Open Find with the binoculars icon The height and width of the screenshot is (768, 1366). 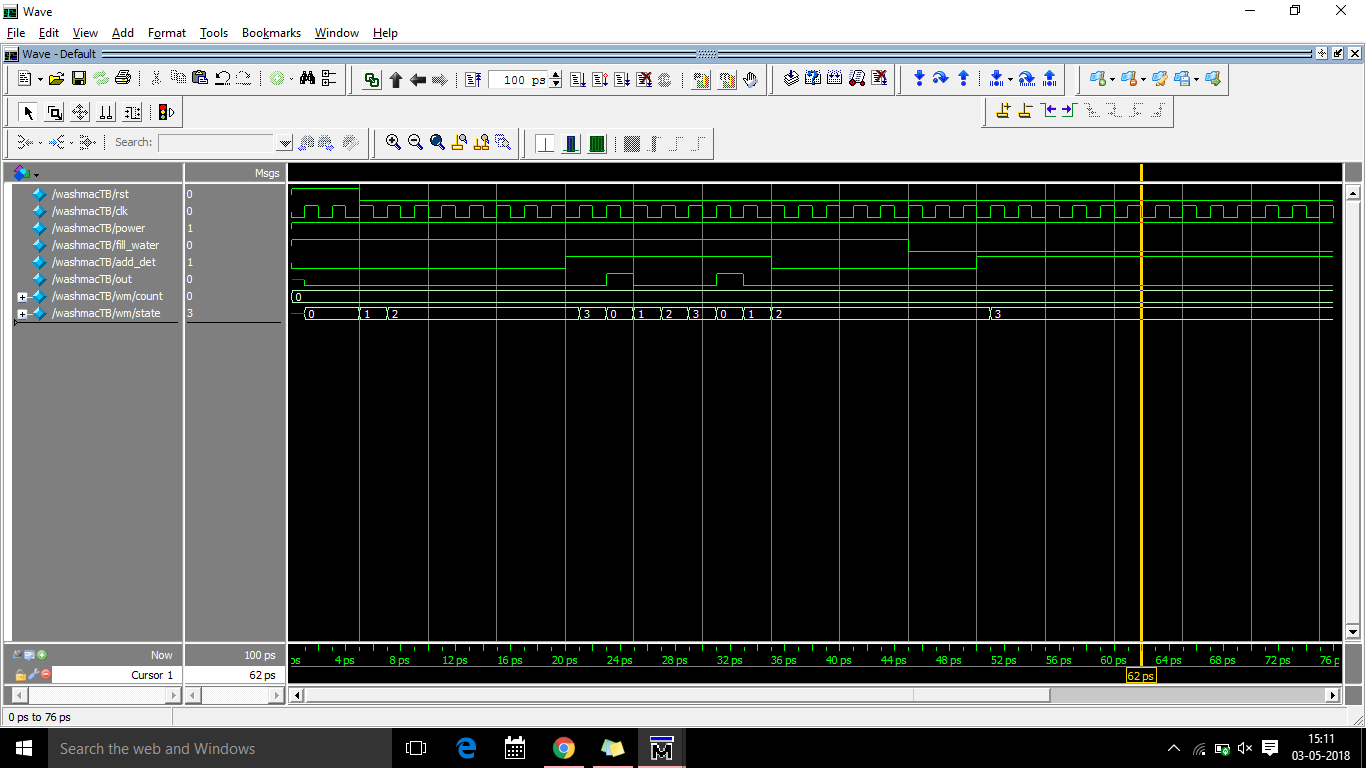(x=308, y=79)
